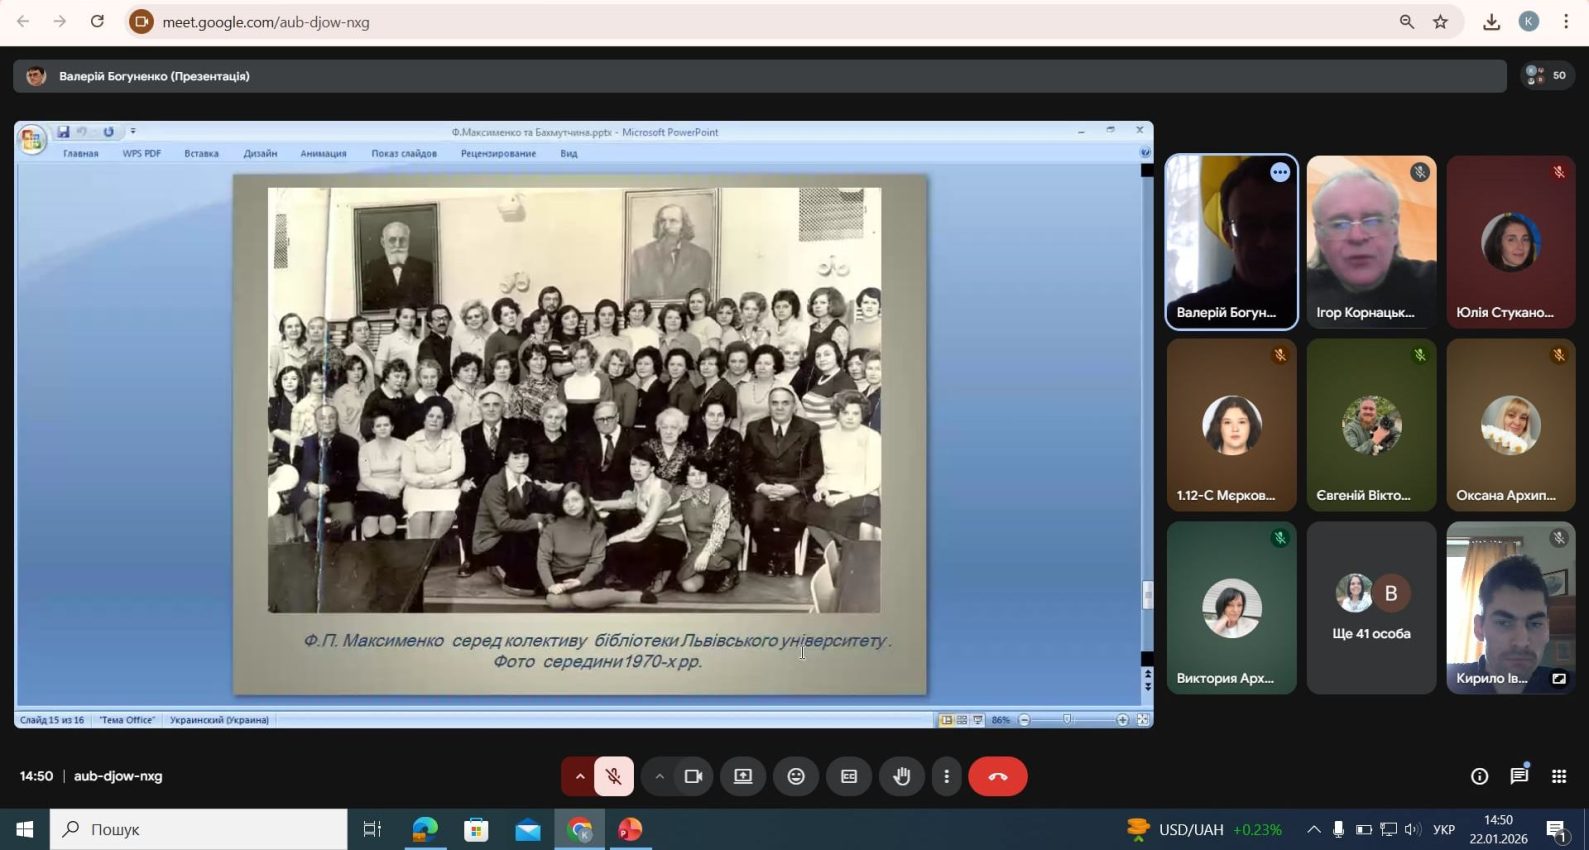1589x850 pixels.
Task: Select the Вставка ribbon tab
Action: (201, 154)
